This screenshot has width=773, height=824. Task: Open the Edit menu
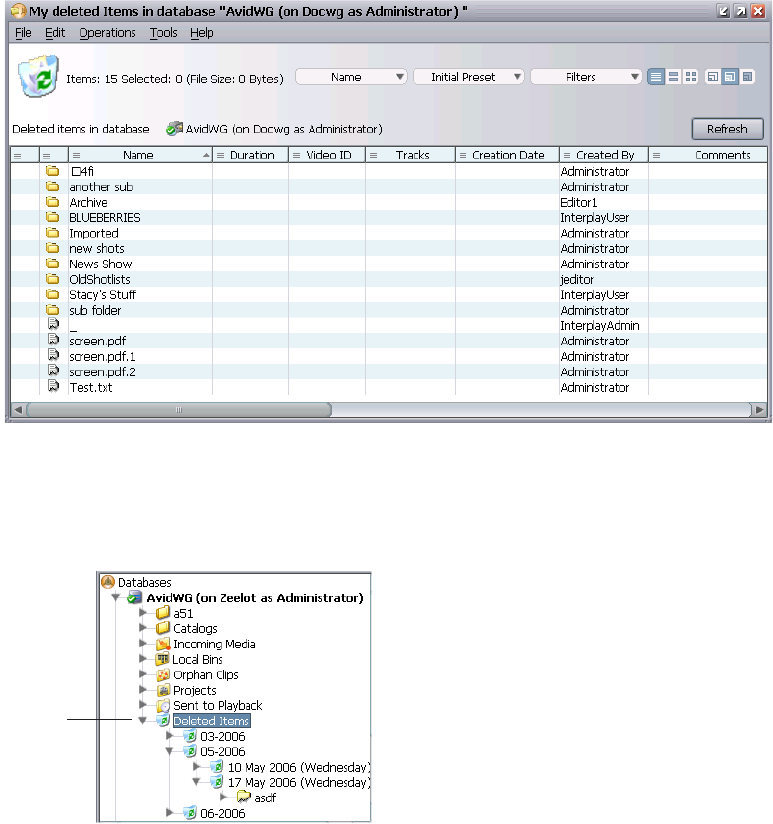(x=55, y=33)
